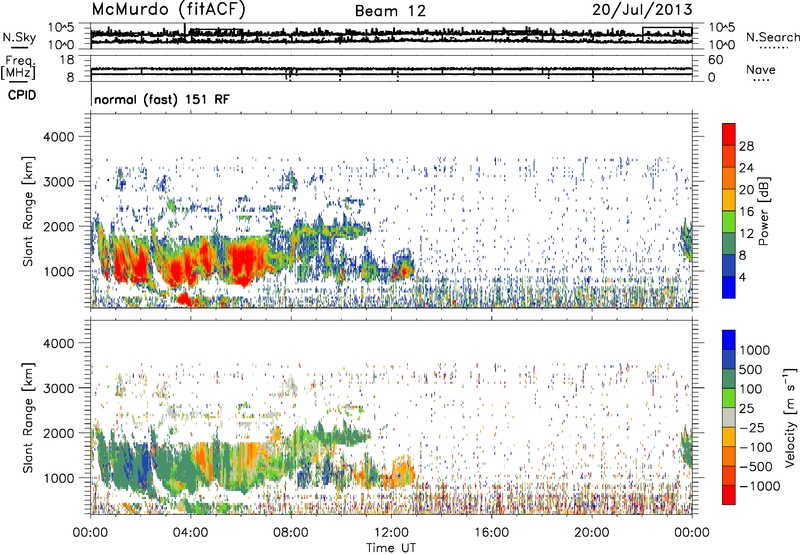Click the "McMurdo (fitACF)" plot title
Viewport: 800px width, 554px height.
168,10
